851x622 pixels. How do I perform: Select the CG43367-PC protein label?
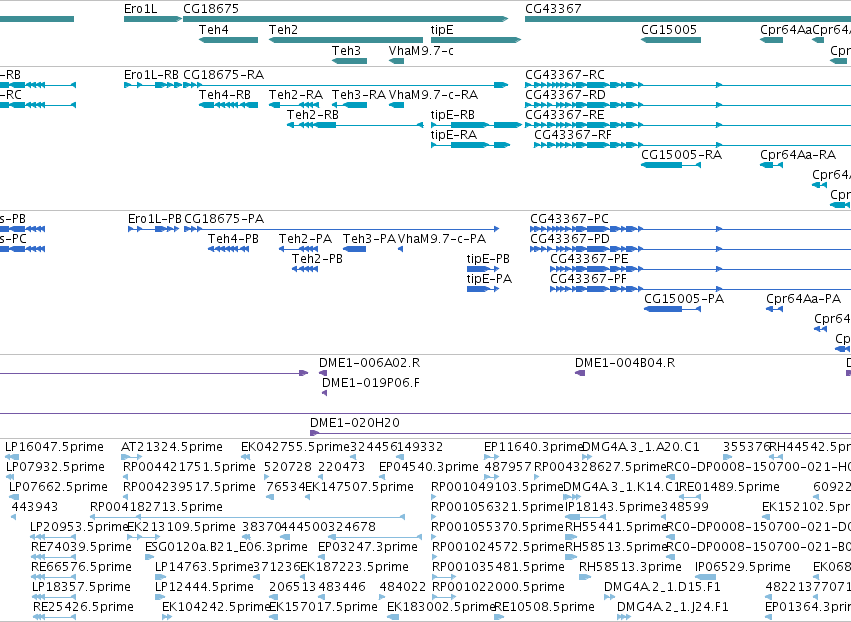pos(569,219)
